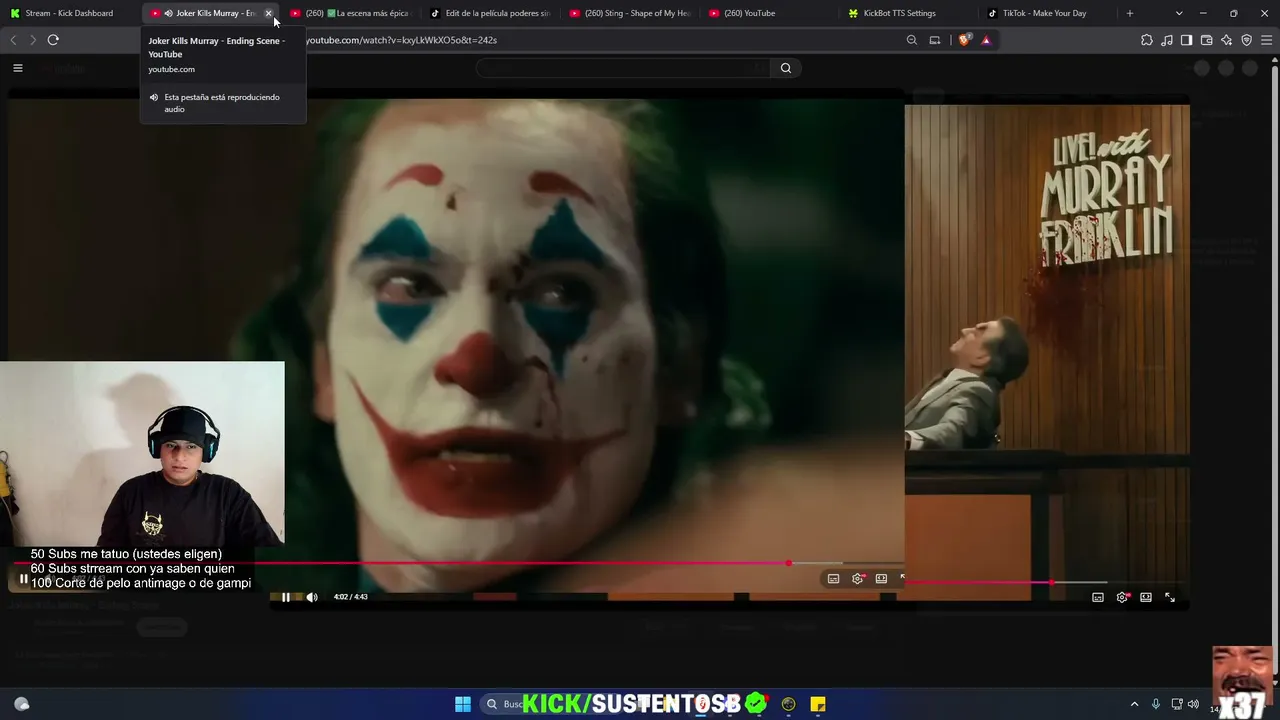Open the browser main menu icon
This screenshot has width=1280, height=720.
(1267, 40)
